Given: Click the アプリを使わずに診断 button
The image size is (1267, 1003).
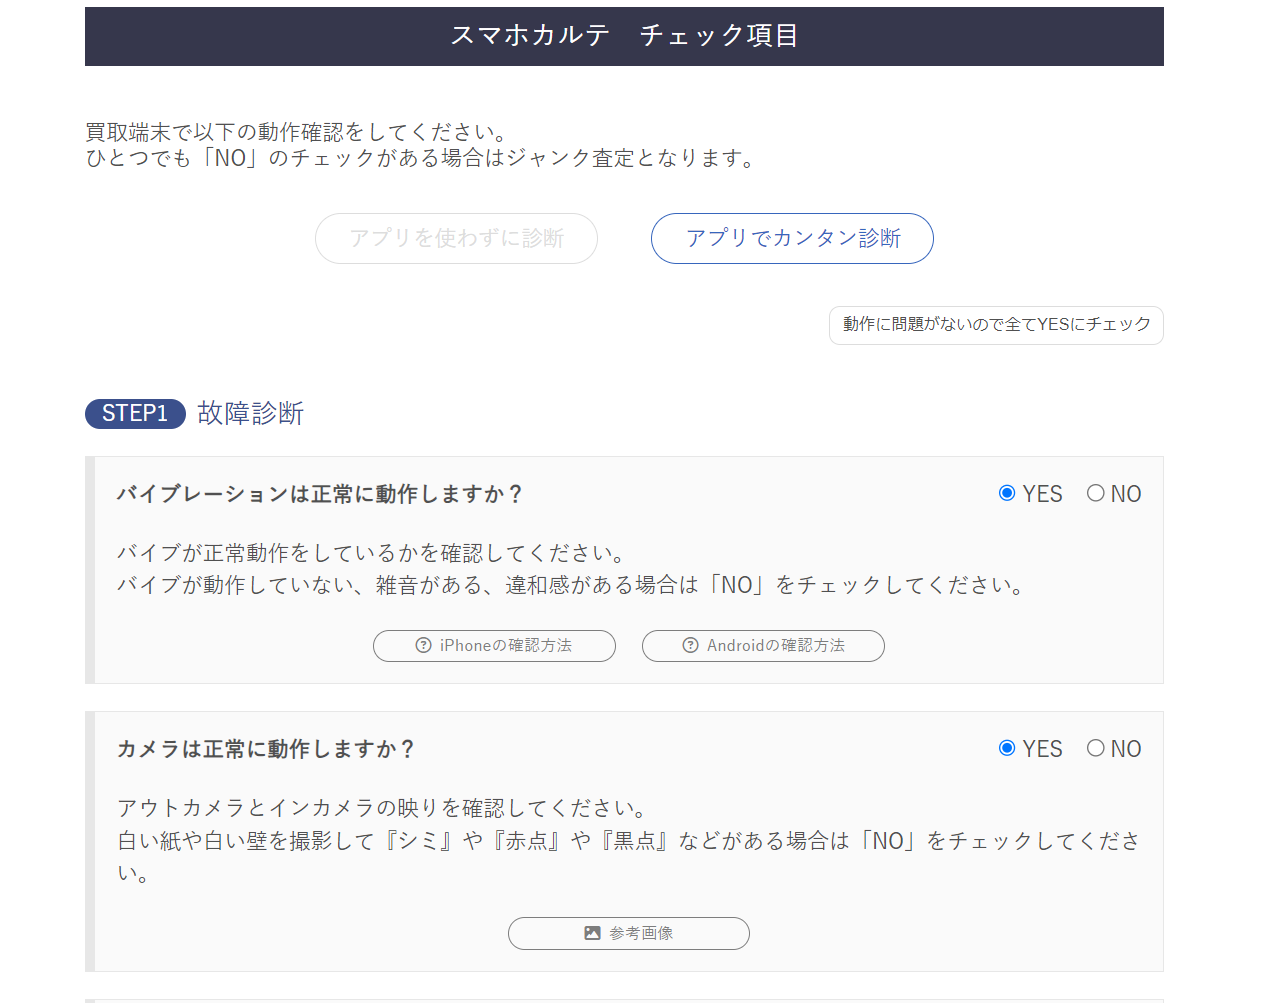Looking at the screenshot, I should pos(456,238).
